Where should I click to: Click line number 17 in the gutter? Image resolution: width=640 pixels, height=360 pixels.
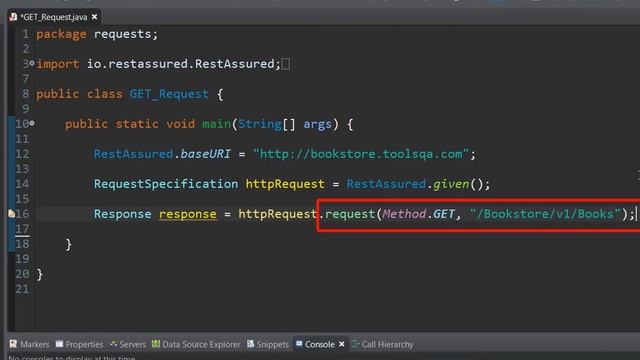coord(22,229)
